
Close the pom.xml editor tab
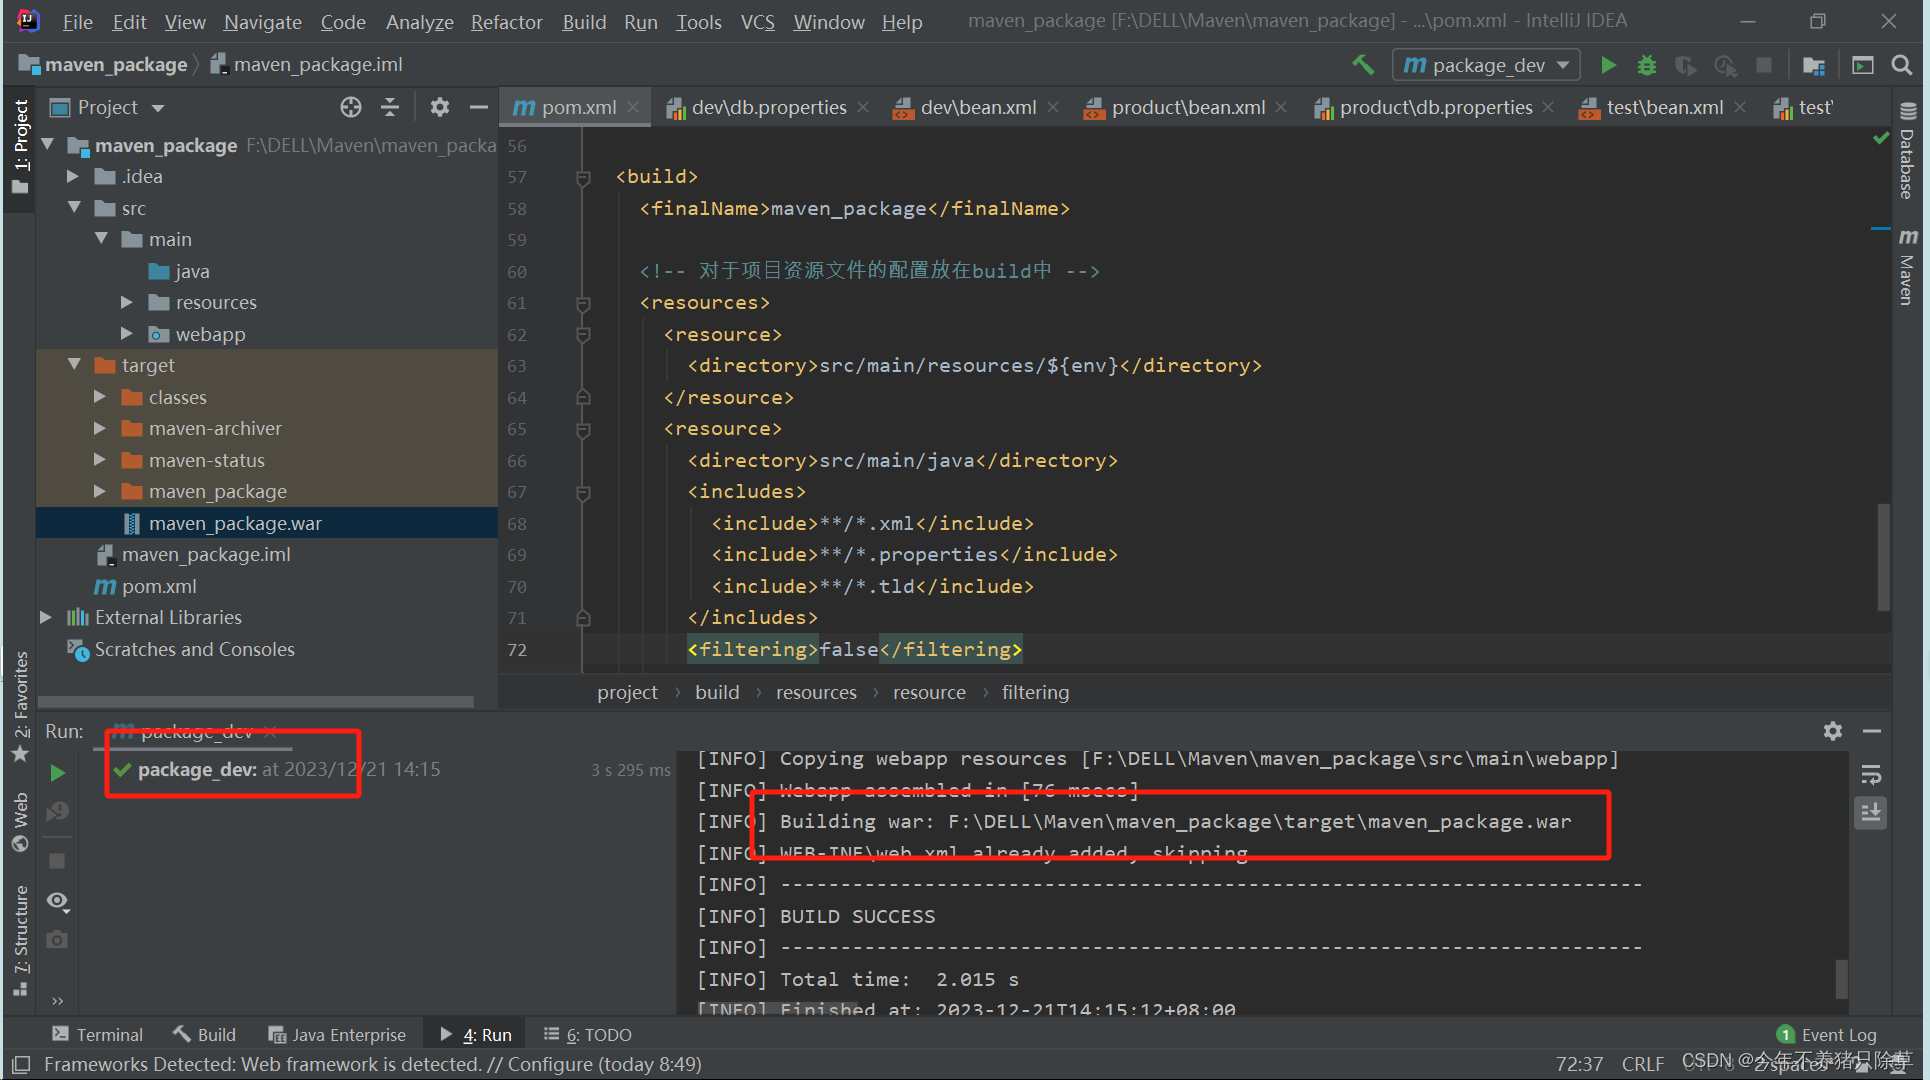[x=634, y=107]
